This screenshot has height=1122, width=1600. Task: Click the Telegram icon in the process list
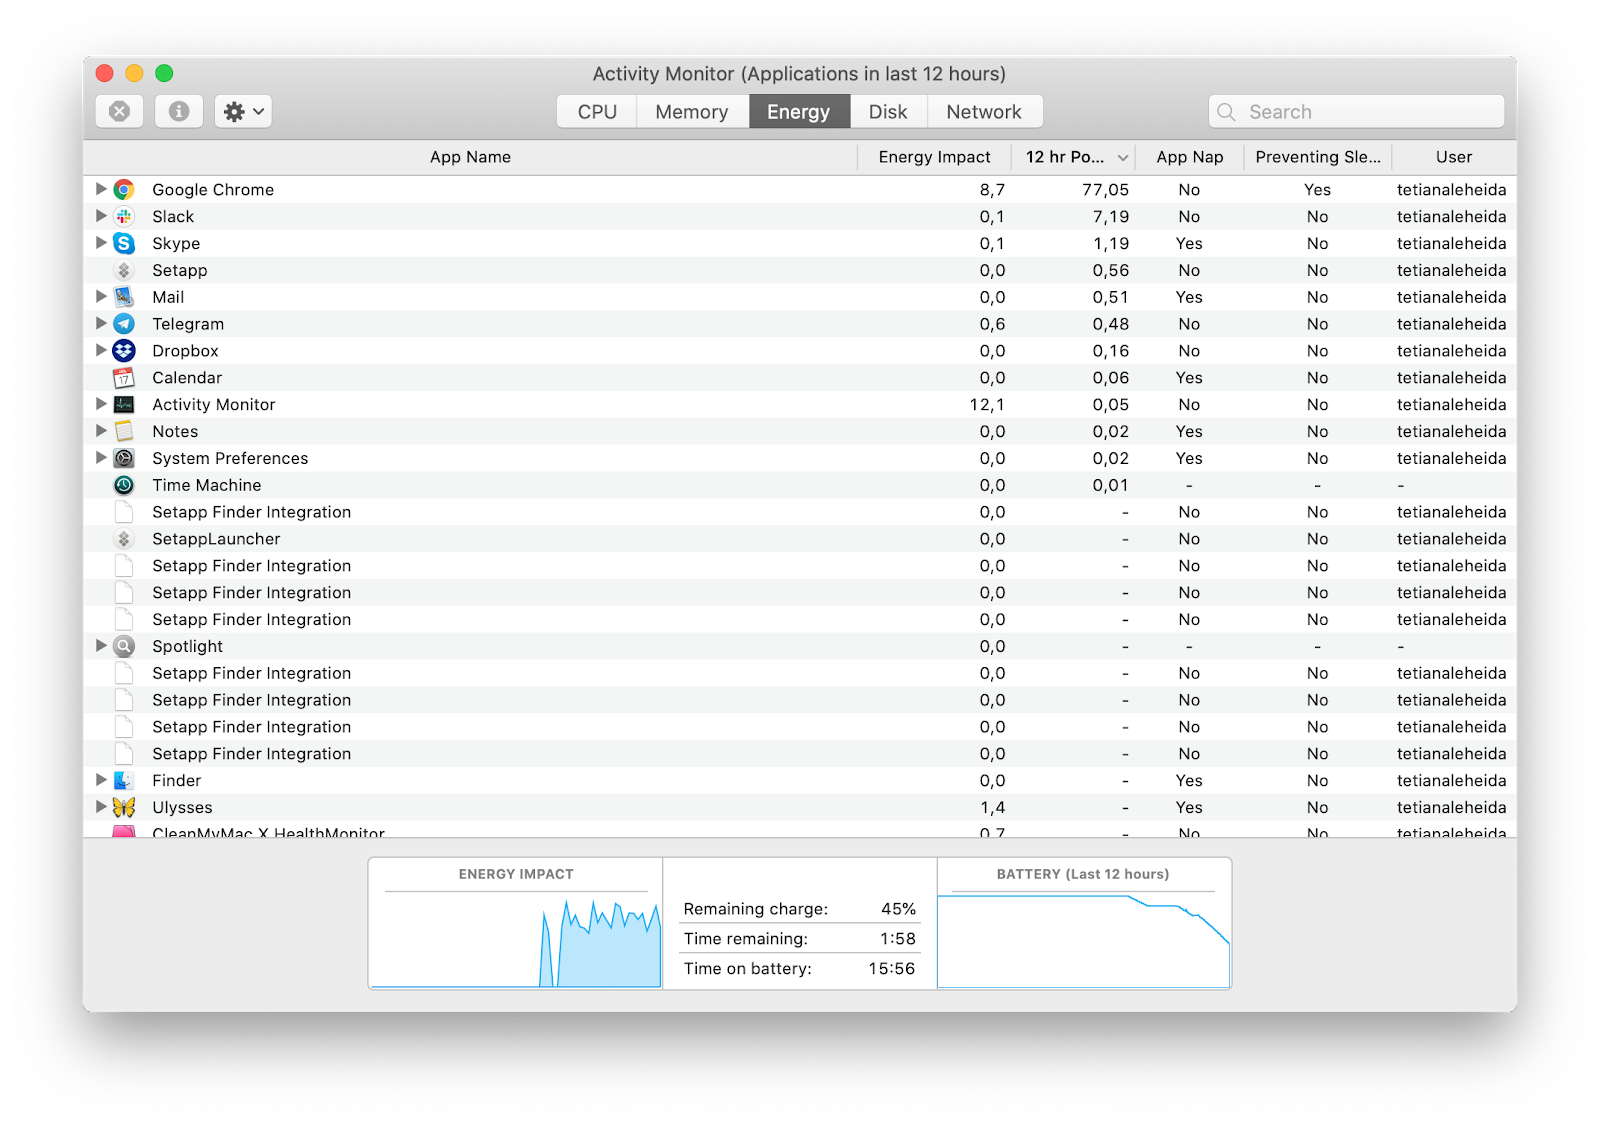pyautogui.click(x=124, y=323)
